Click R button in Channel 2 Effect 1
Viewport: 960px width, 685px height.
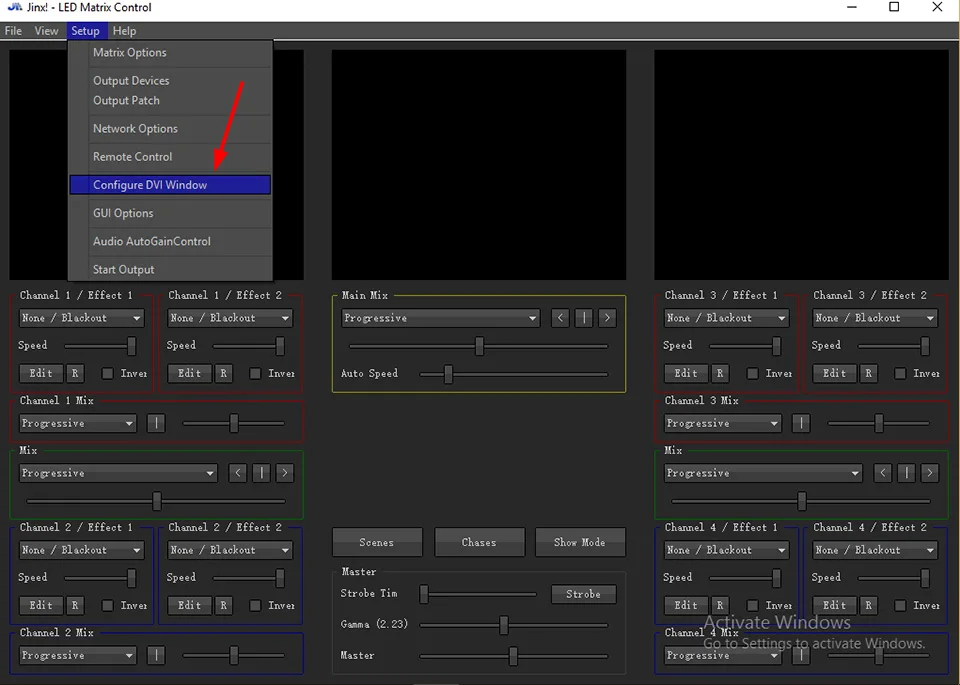click(75, 605)
